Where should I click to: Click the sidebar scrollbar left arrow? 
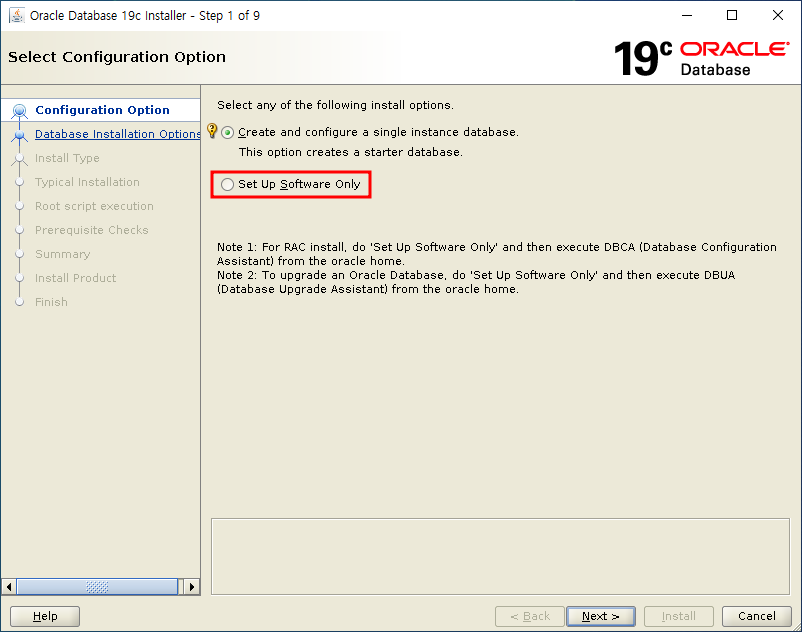(9, 586)
